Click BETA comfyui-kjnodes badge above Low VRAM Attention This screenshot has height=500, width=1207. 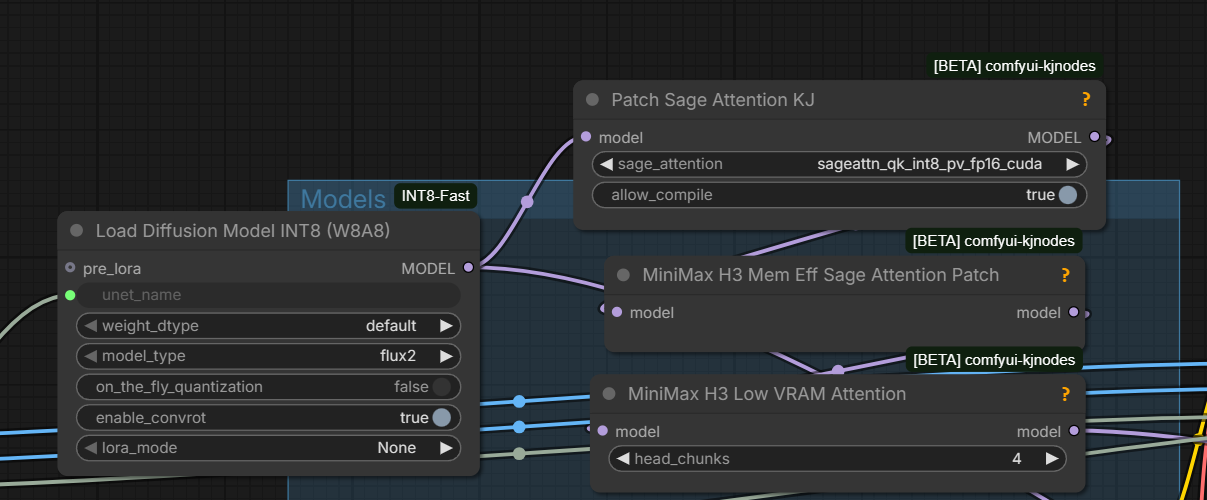tap(994, 360)
